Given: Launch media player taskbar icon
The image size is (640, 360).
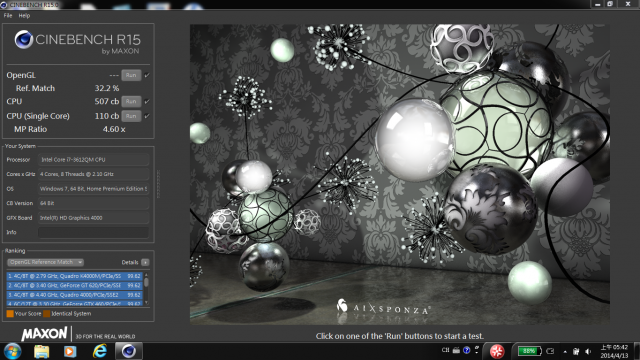Looking at the screenshot, I should click(70, 351).
